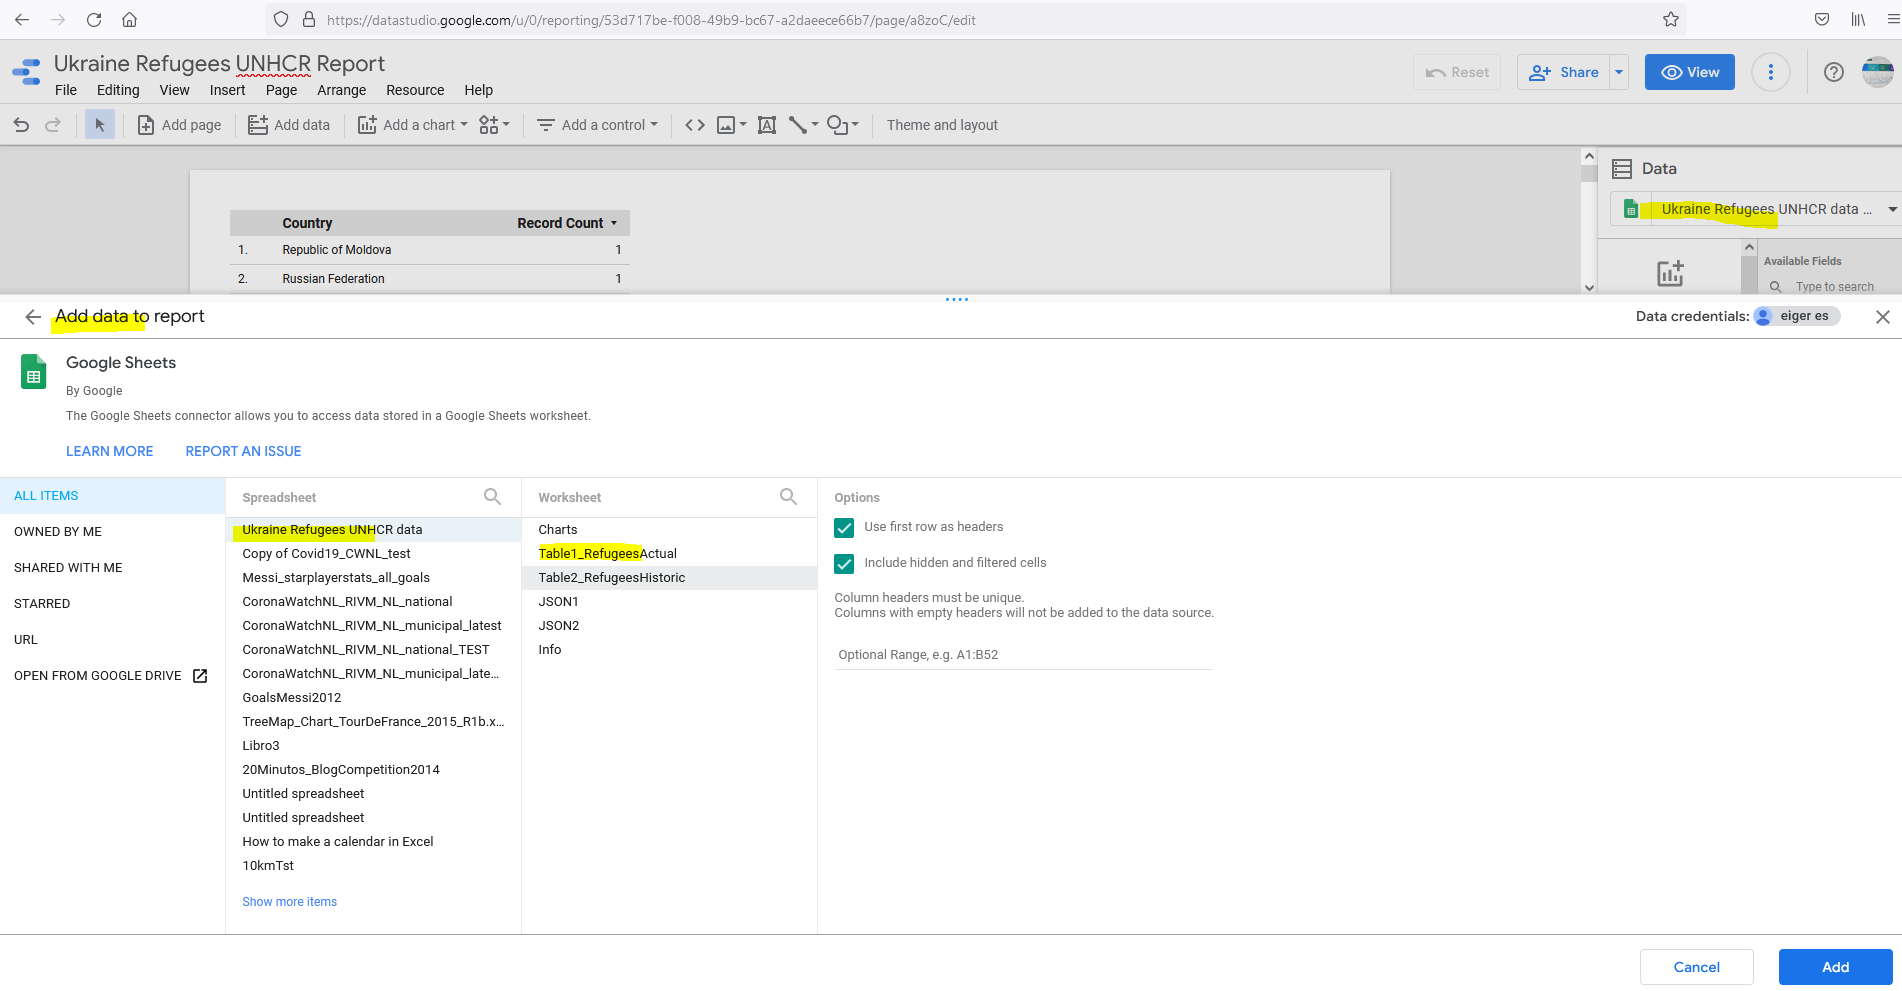Select the Charts worksheet

click(x=670, y=530)
